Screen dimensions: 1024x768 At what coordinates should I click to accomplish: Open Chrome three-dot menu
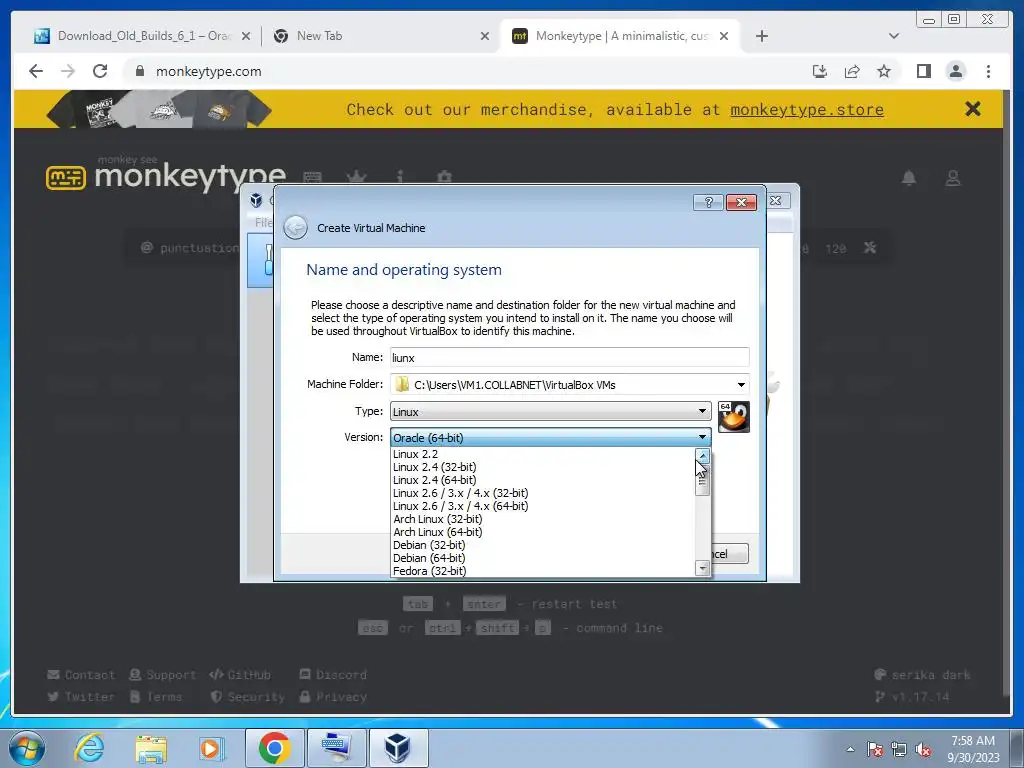coord(988,71)
